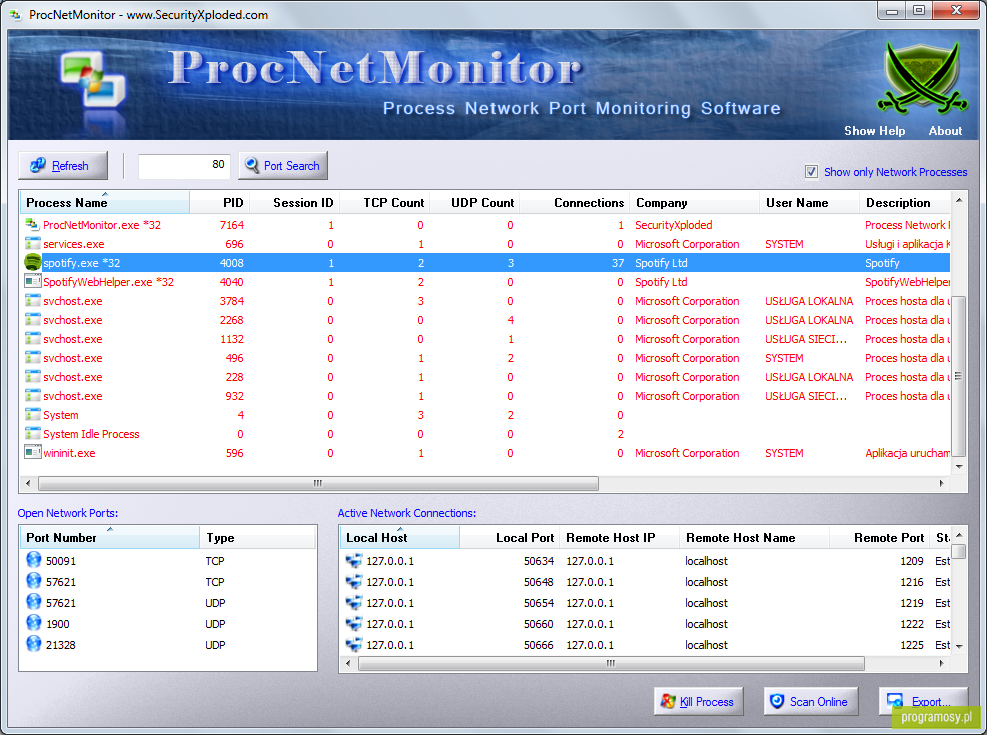
Task: Click process list horizontal scrollbar thumb
Action: tap(318, 483)
